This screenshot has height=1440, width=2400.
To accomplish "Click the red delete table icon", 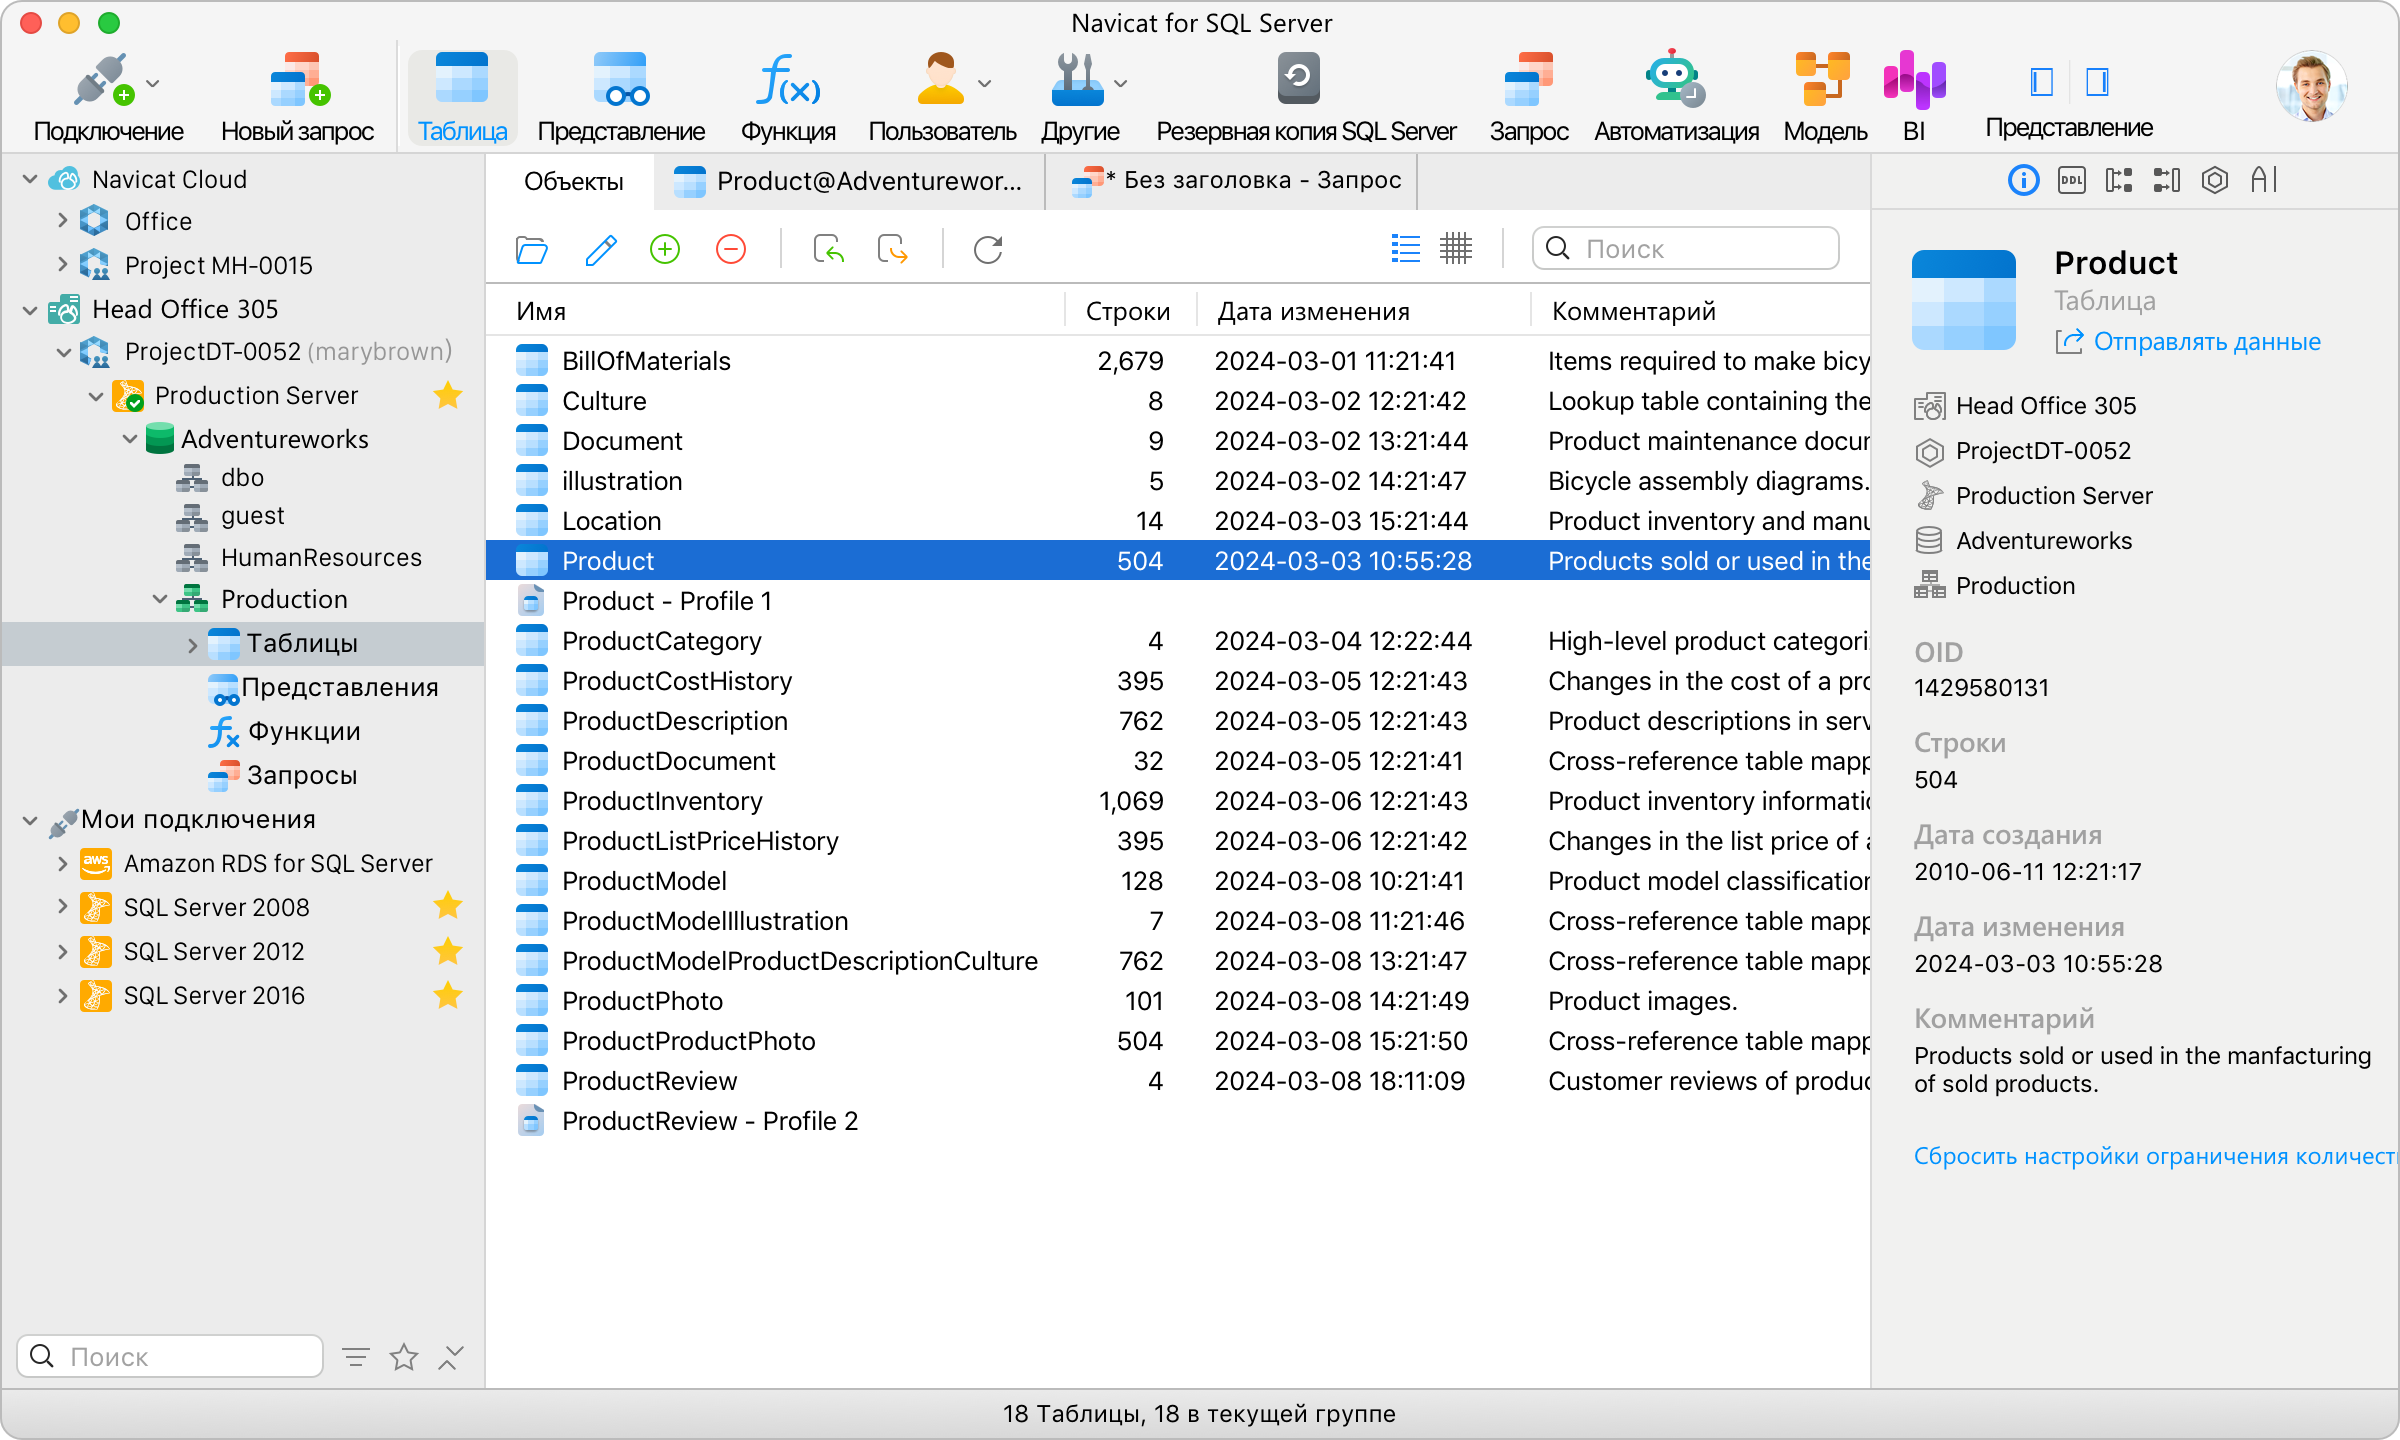I will (x=731, y=249).
